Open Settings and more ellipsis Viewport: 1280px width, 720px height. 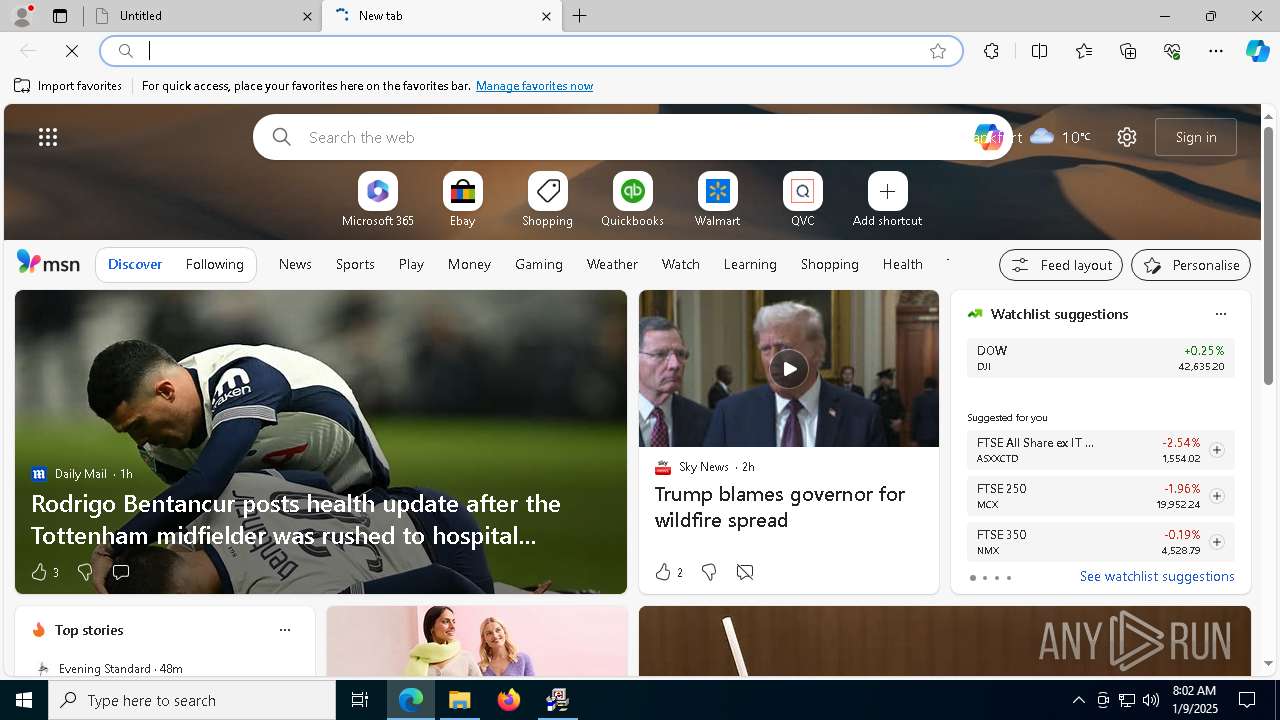point(1216,51)
